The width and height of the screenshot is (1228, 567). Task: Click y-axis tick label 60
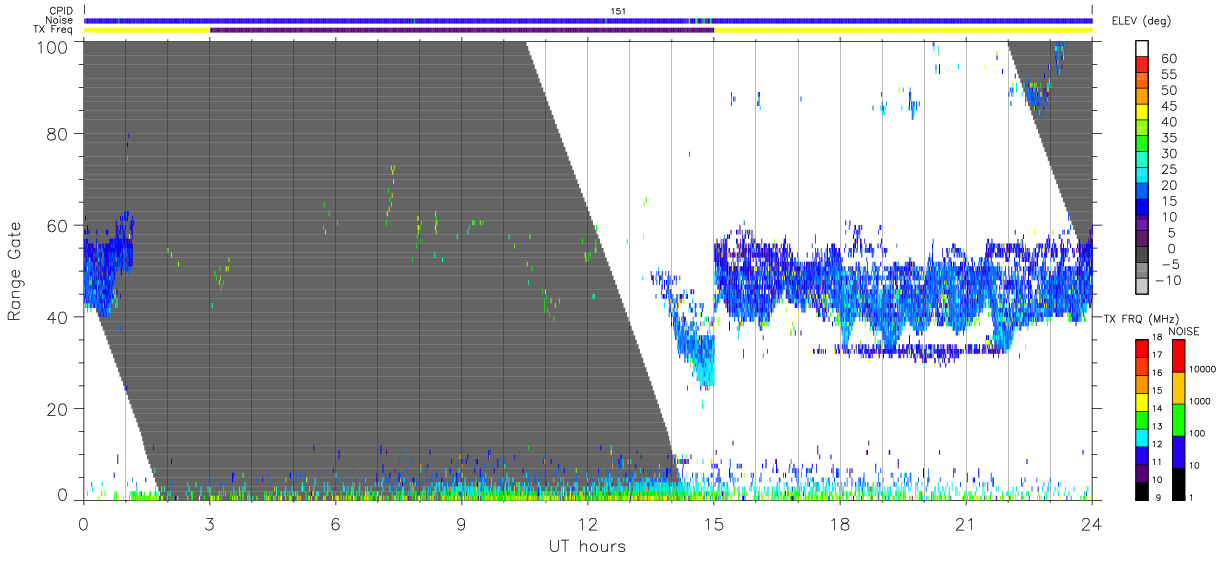click(58, 226)
